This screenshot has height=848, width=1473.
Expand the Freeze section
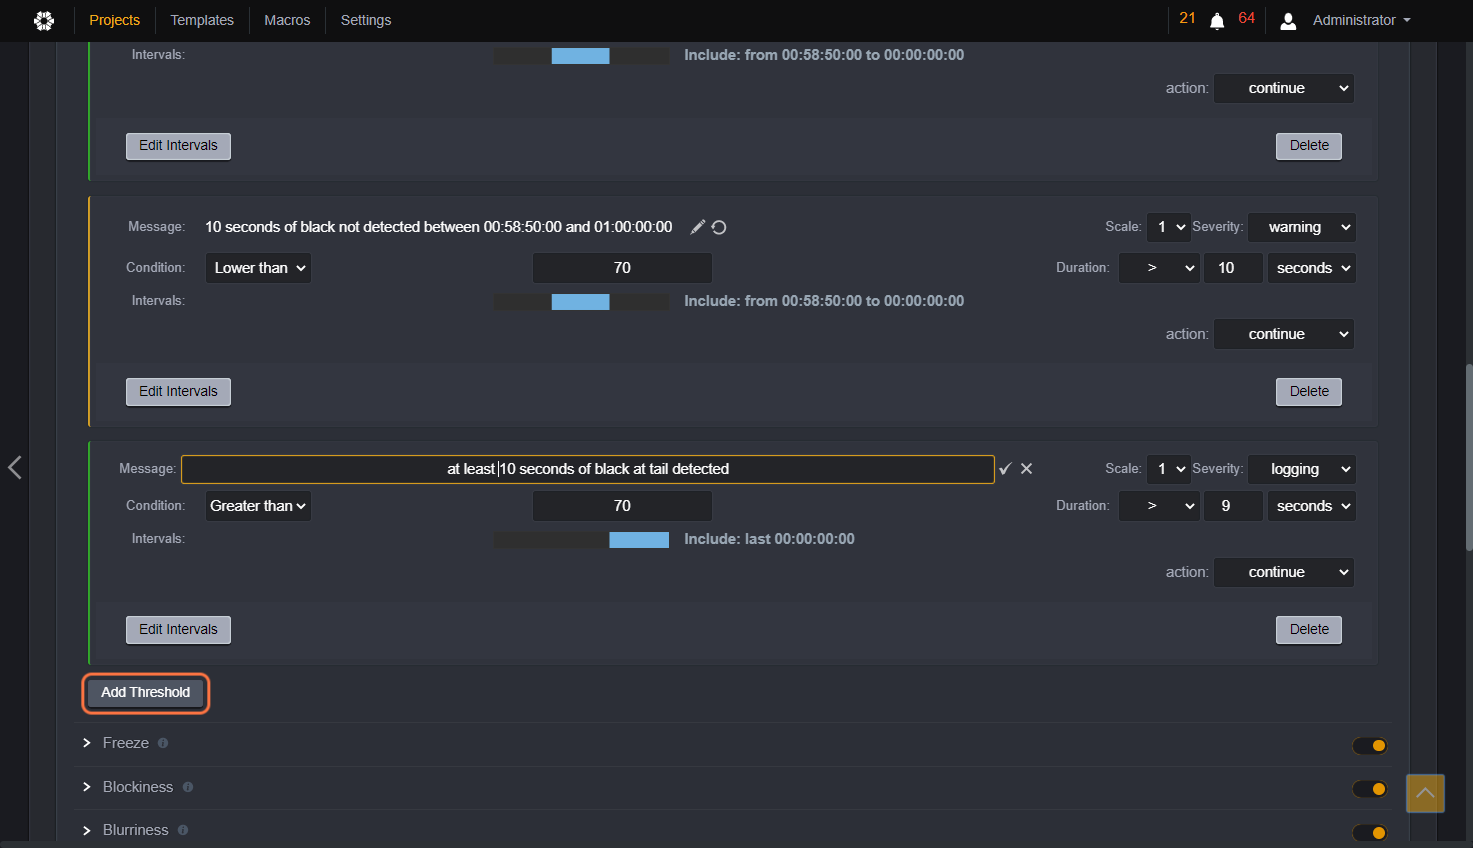tap(87, 743)
